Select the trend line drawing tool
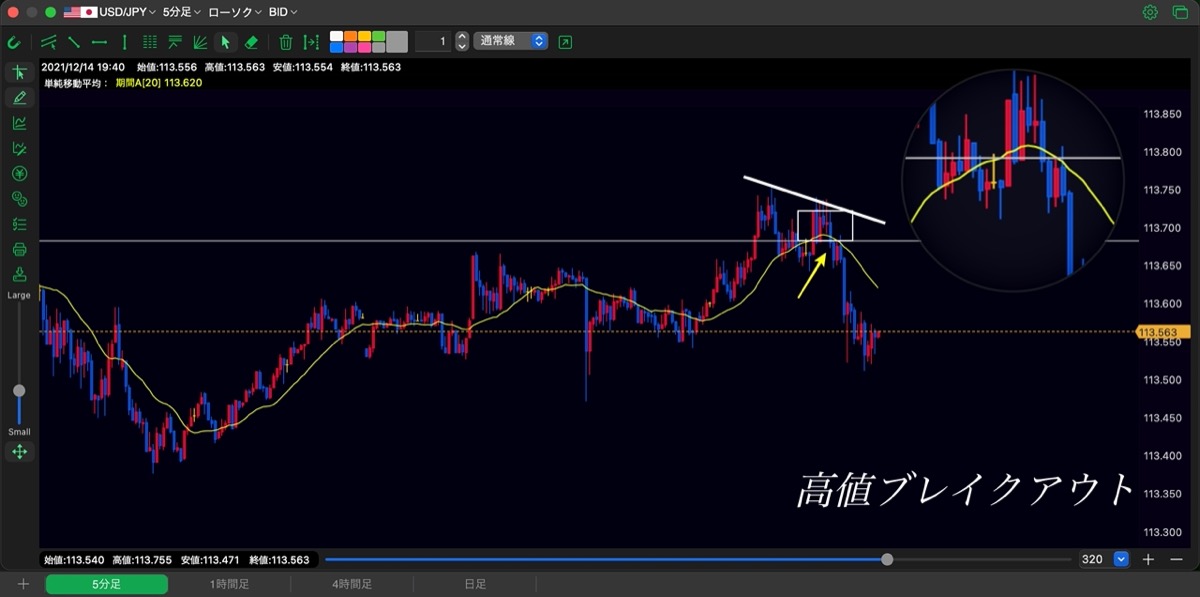Image resolution: width=1200 pixels, height=597 pixels. (73, 42)
